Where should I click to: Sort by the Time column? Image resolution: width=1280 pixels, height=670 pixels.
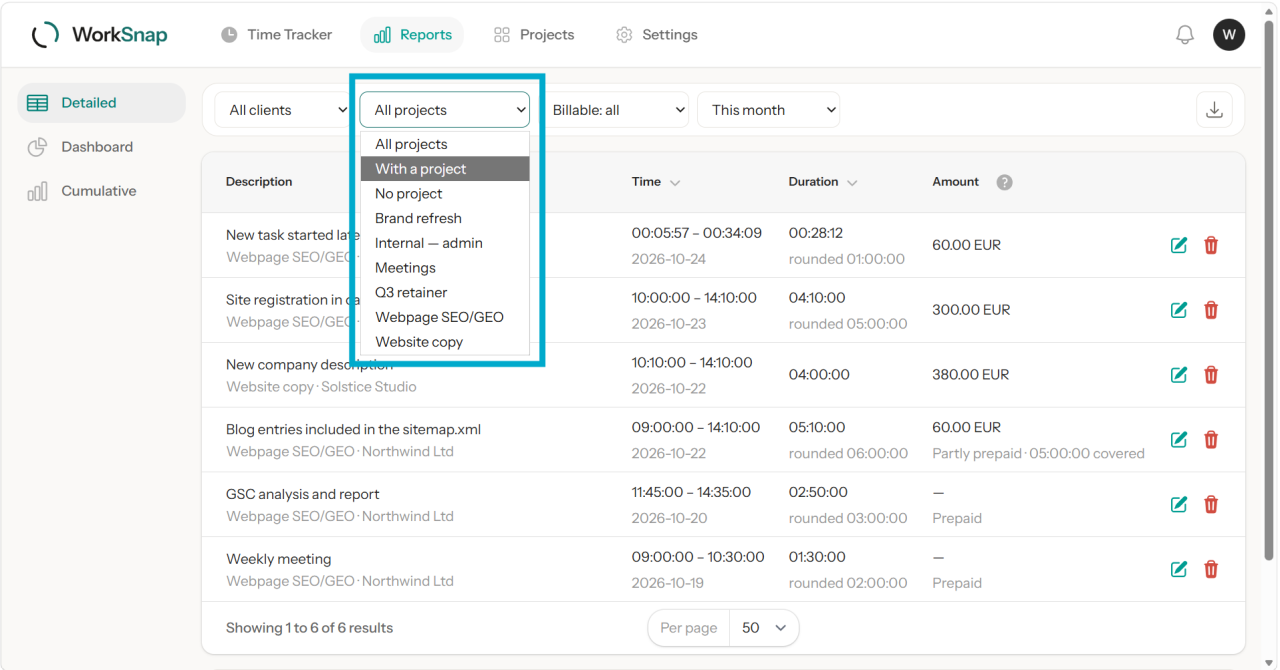[x=656, y=182]
